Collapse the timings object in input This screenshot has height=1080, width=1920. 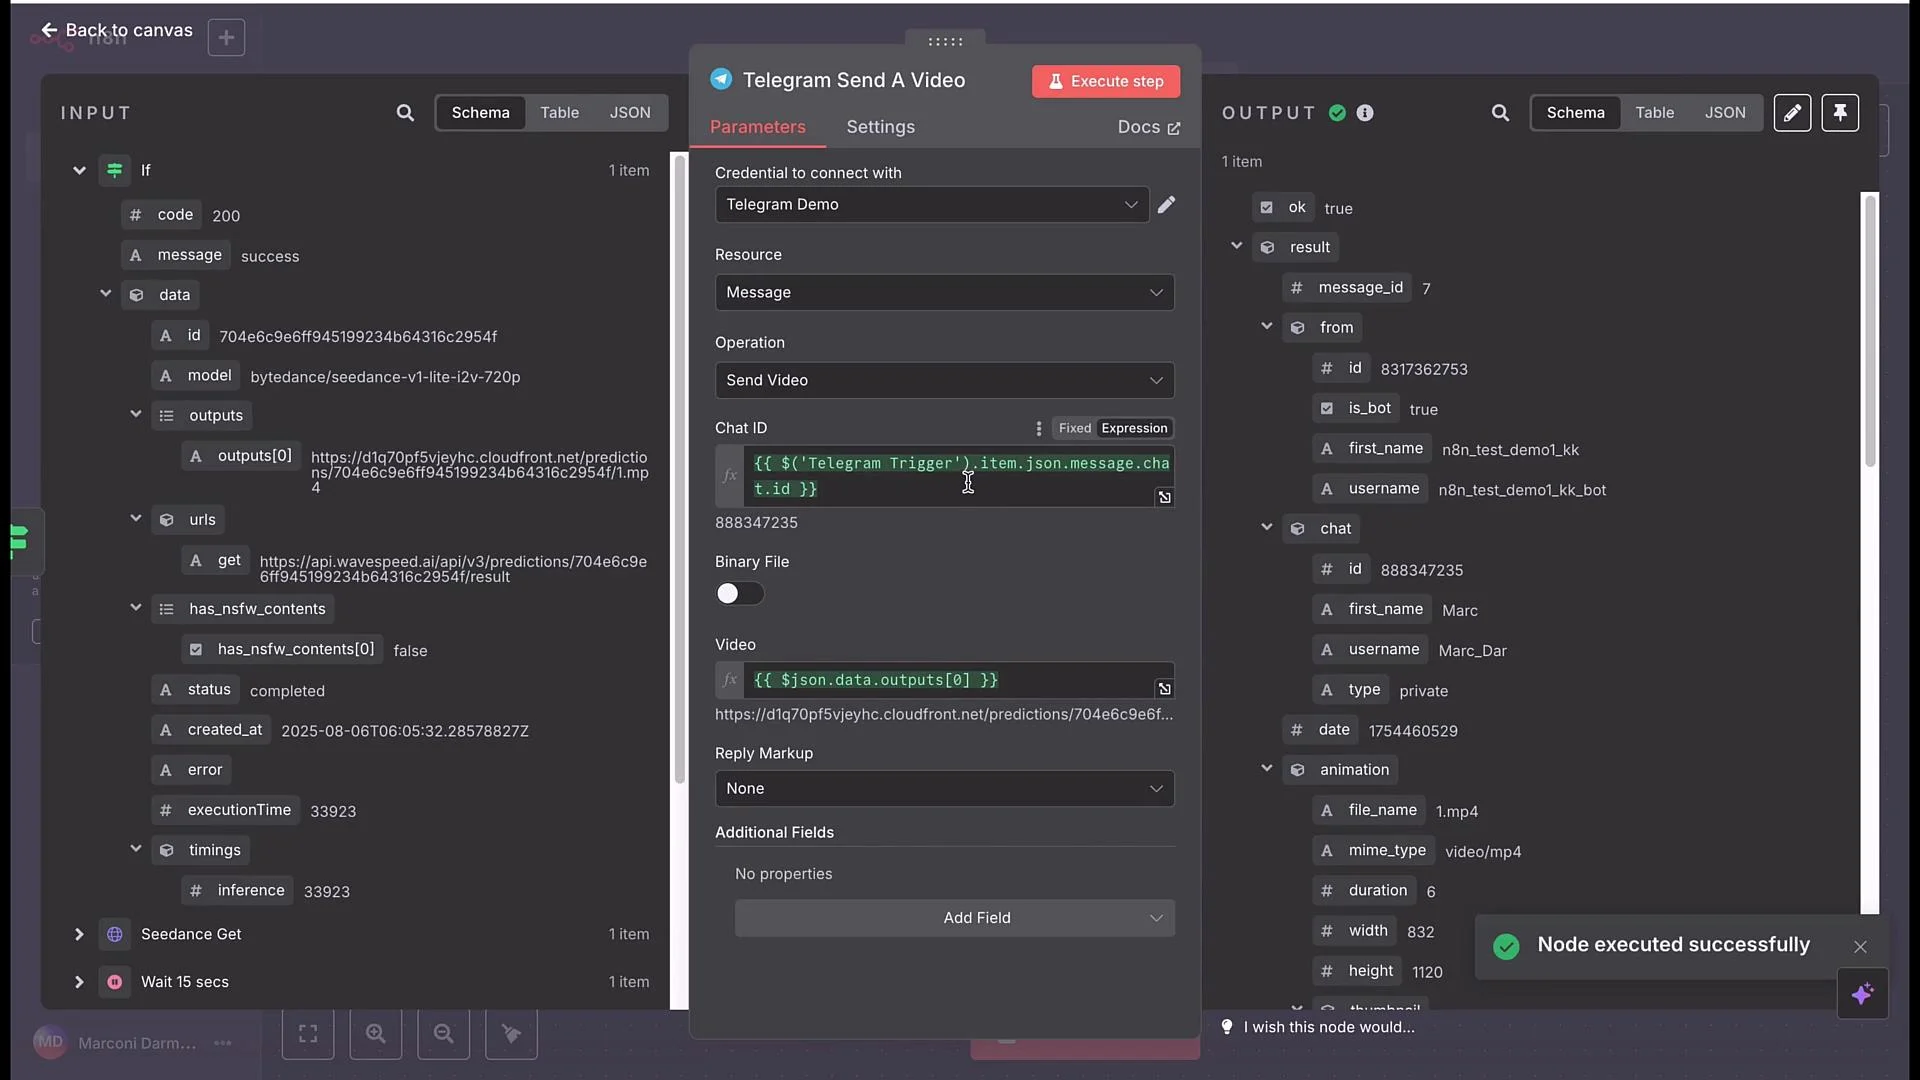click(136, 849)
